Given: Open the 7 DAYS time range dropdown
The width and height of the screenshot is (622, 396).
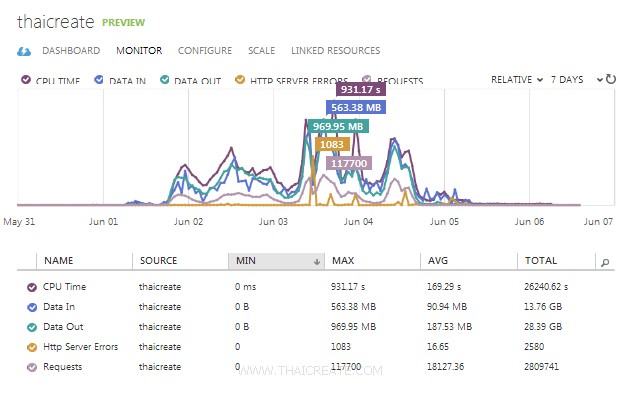Looking at the screenshot, I should point(576,80).
